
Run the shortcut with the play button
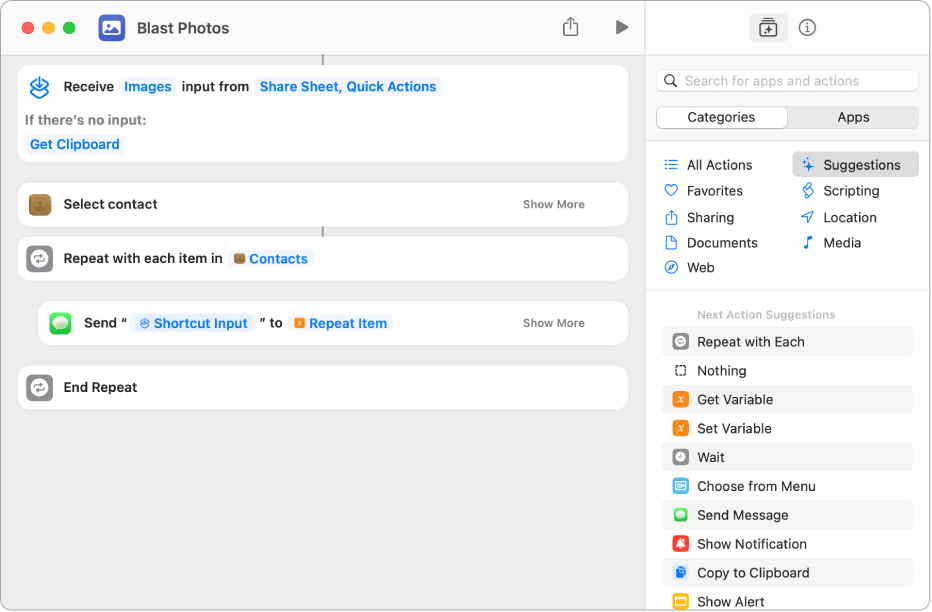(622, 27)
